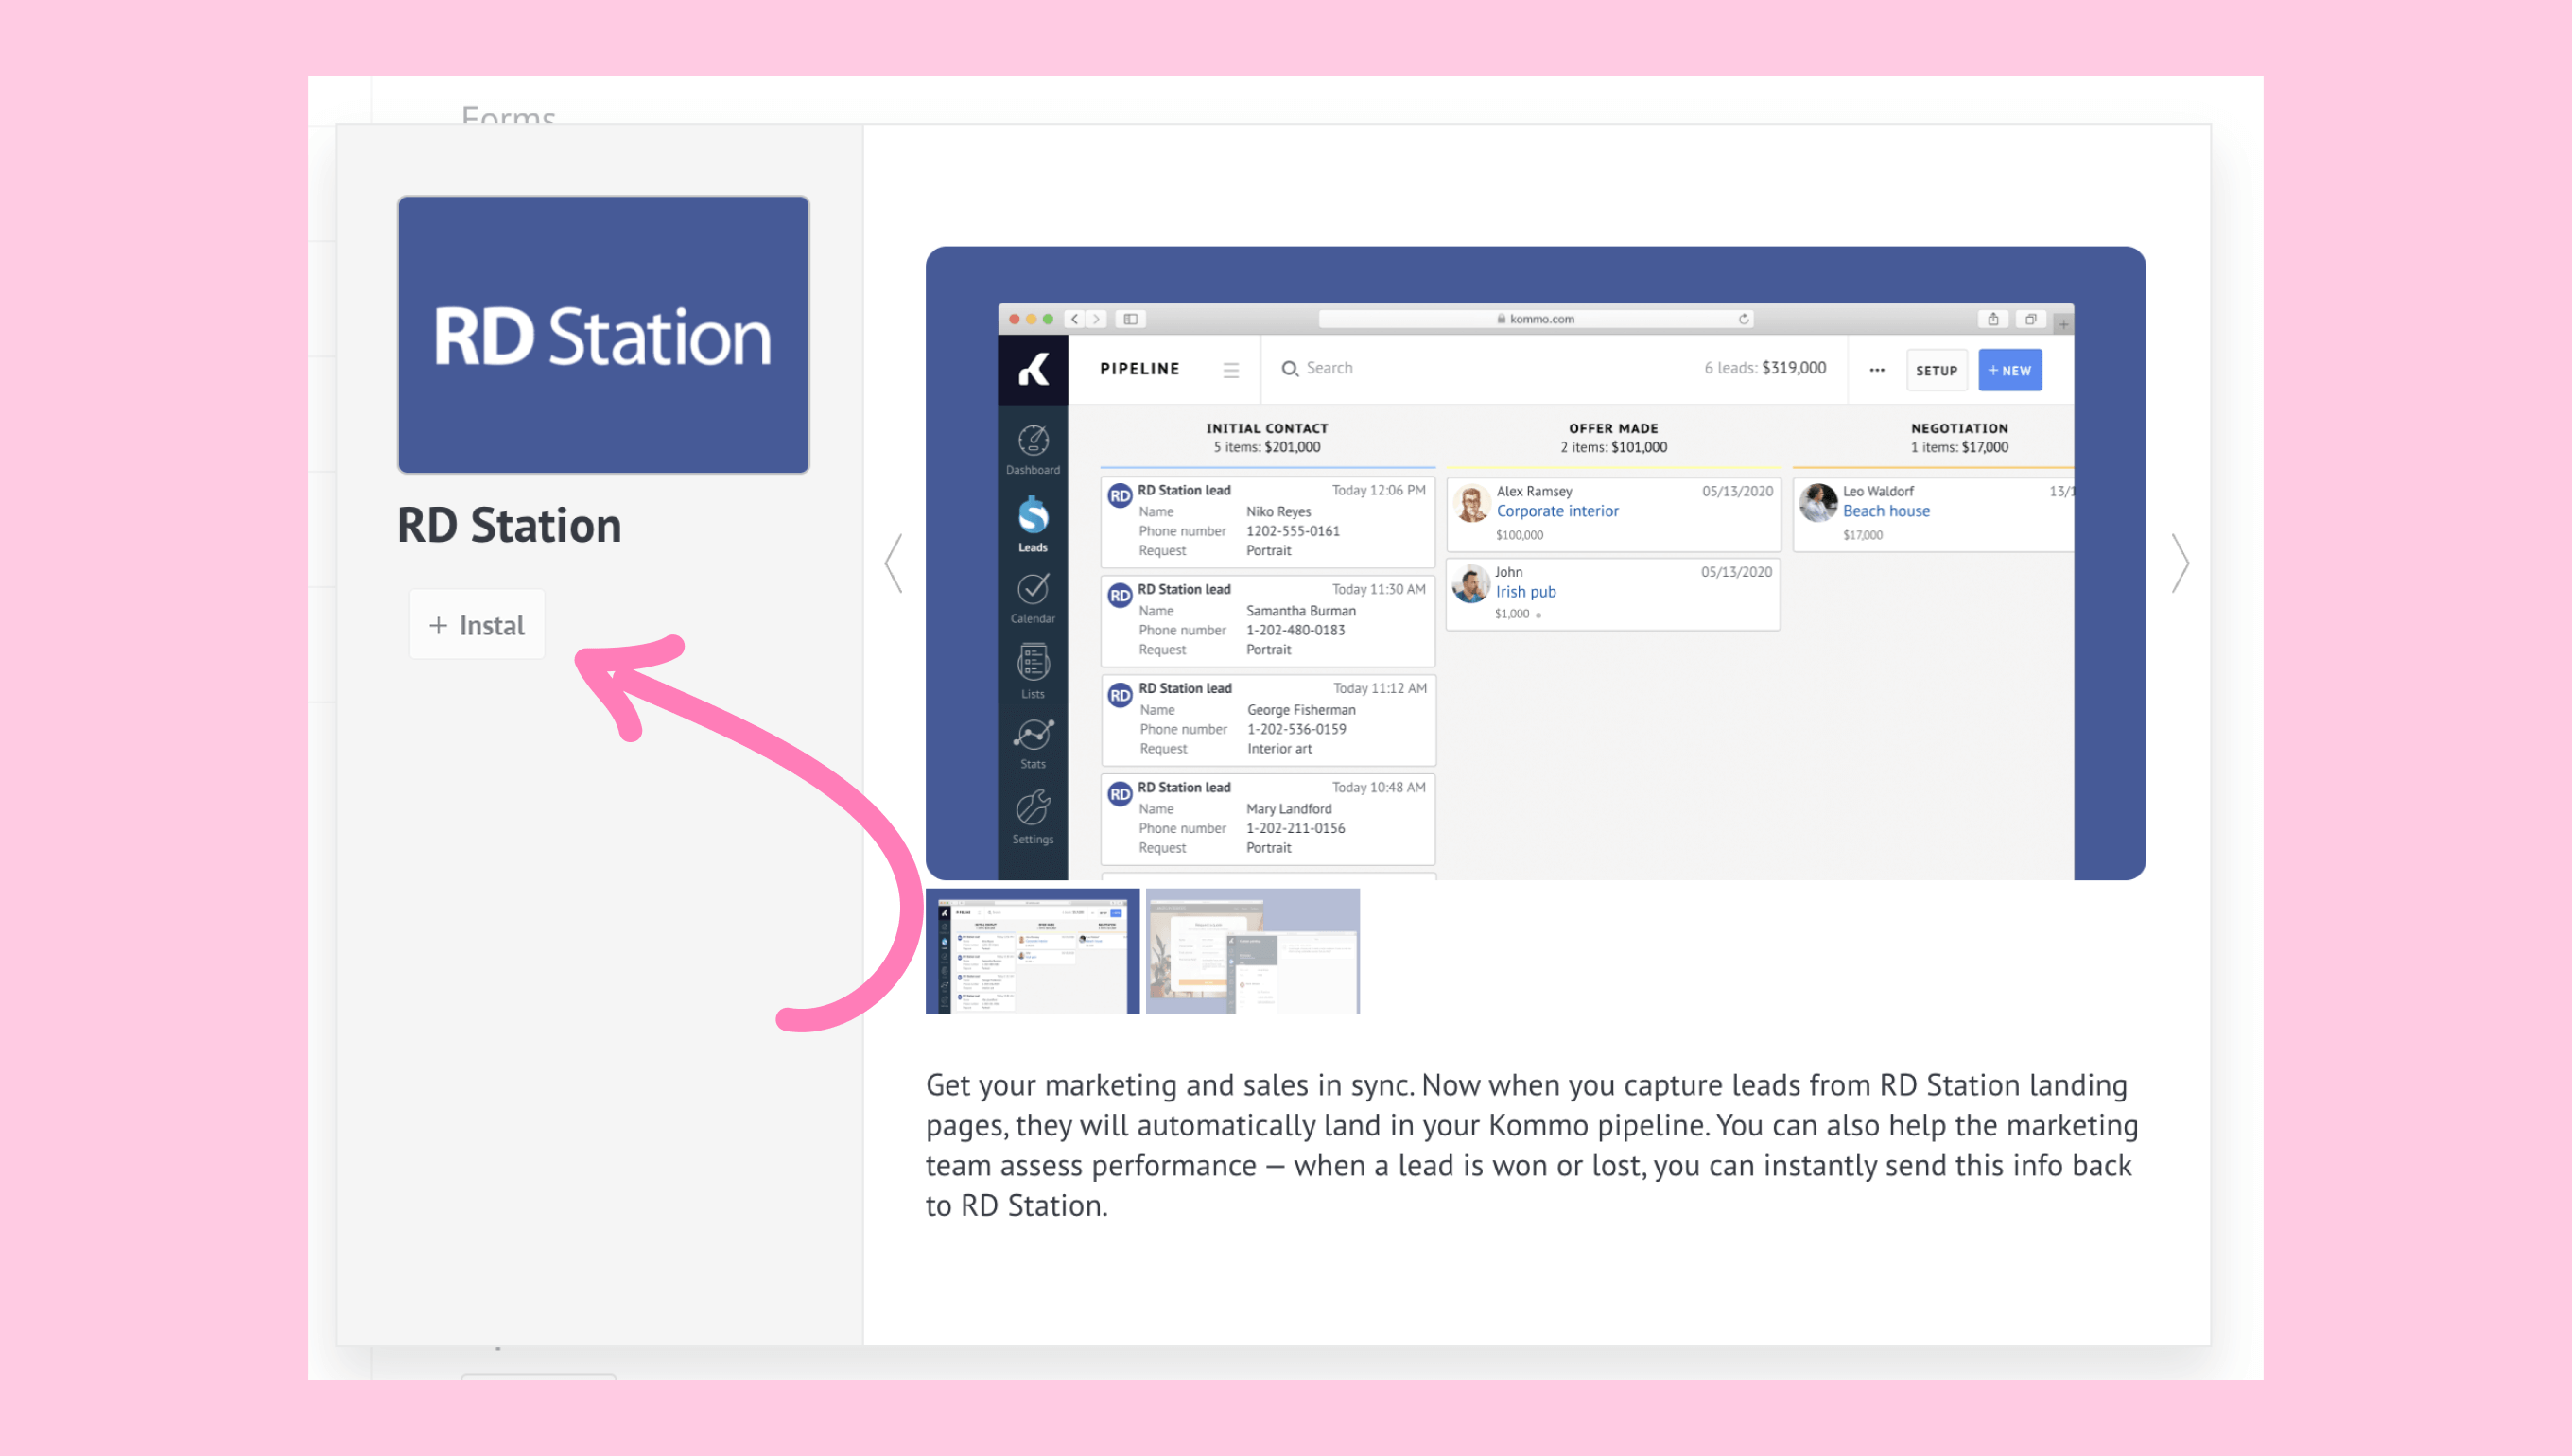2572x1456 pixels.
Task: Select the first pipeline screenshot thumbnail
Action: coord(1032,951)
